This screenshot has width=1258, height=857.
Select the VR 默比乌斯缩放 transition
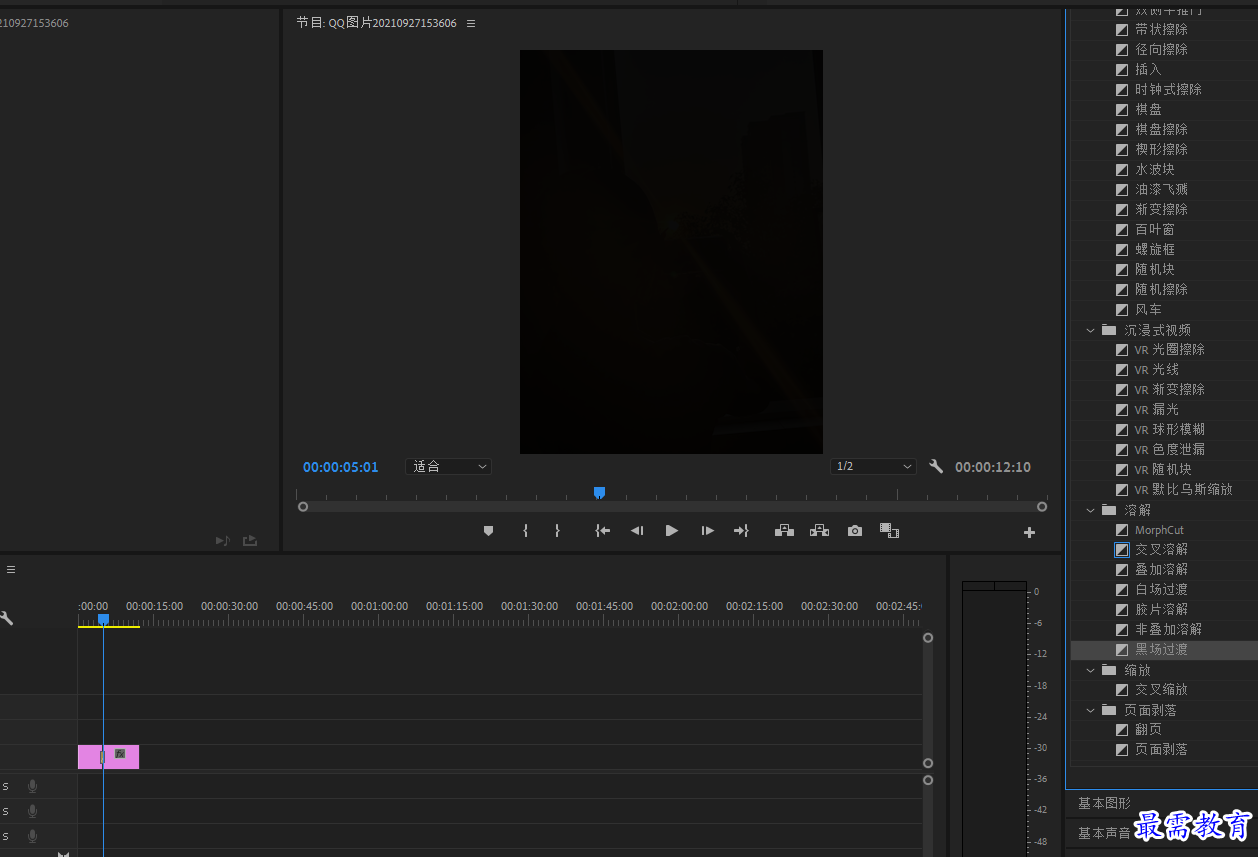(x=1184, y=489)
